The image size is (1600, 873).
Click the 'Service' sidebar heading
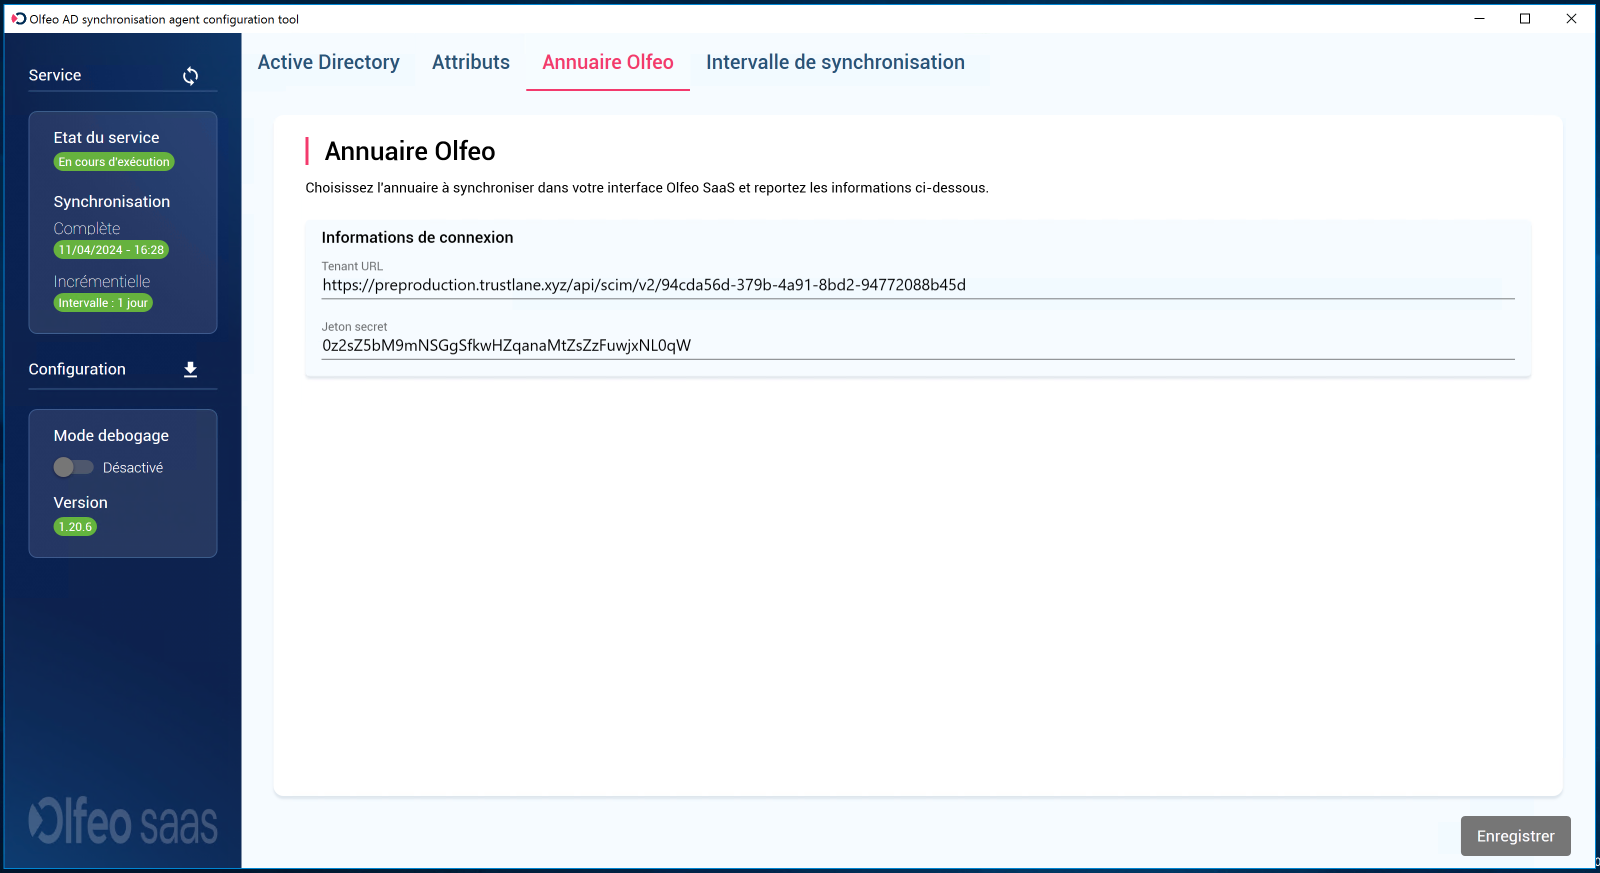coord(55,75)
